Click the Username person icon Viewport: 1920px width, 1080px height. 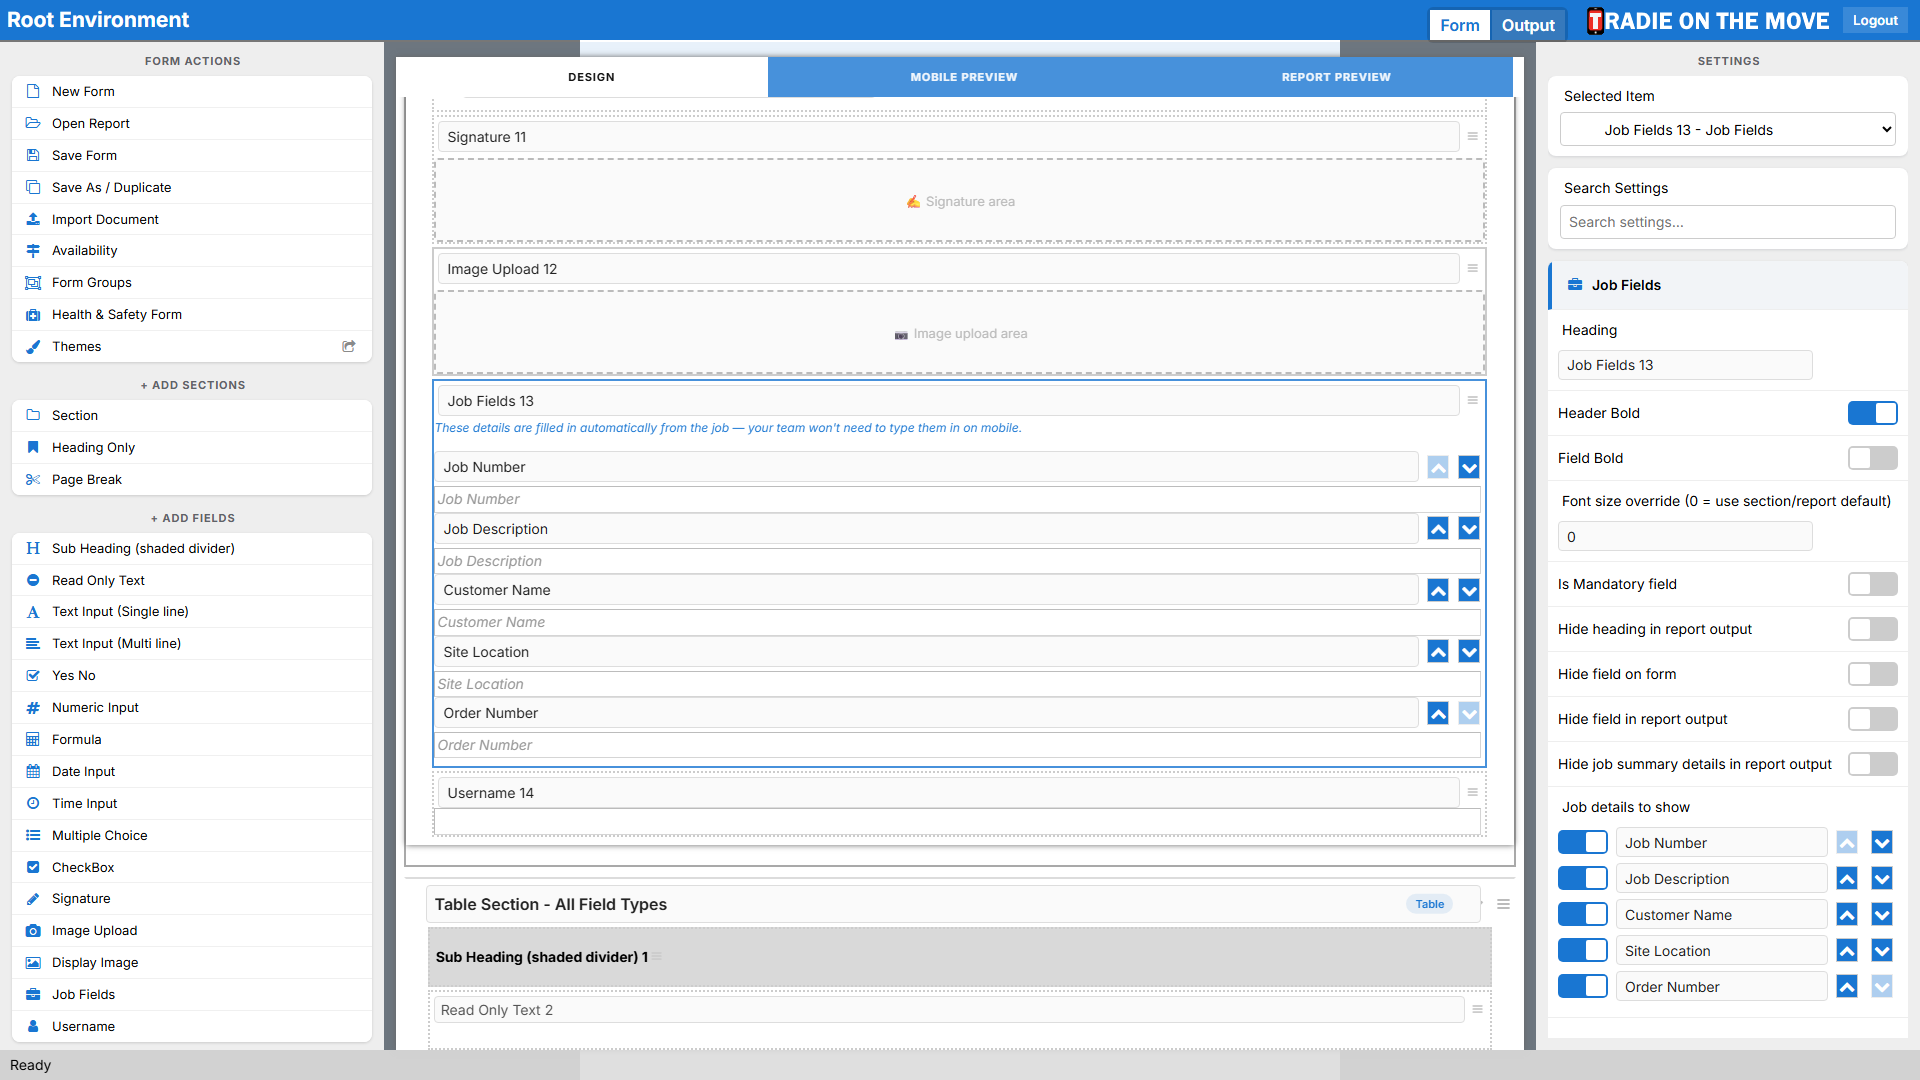click(33, 1027)
